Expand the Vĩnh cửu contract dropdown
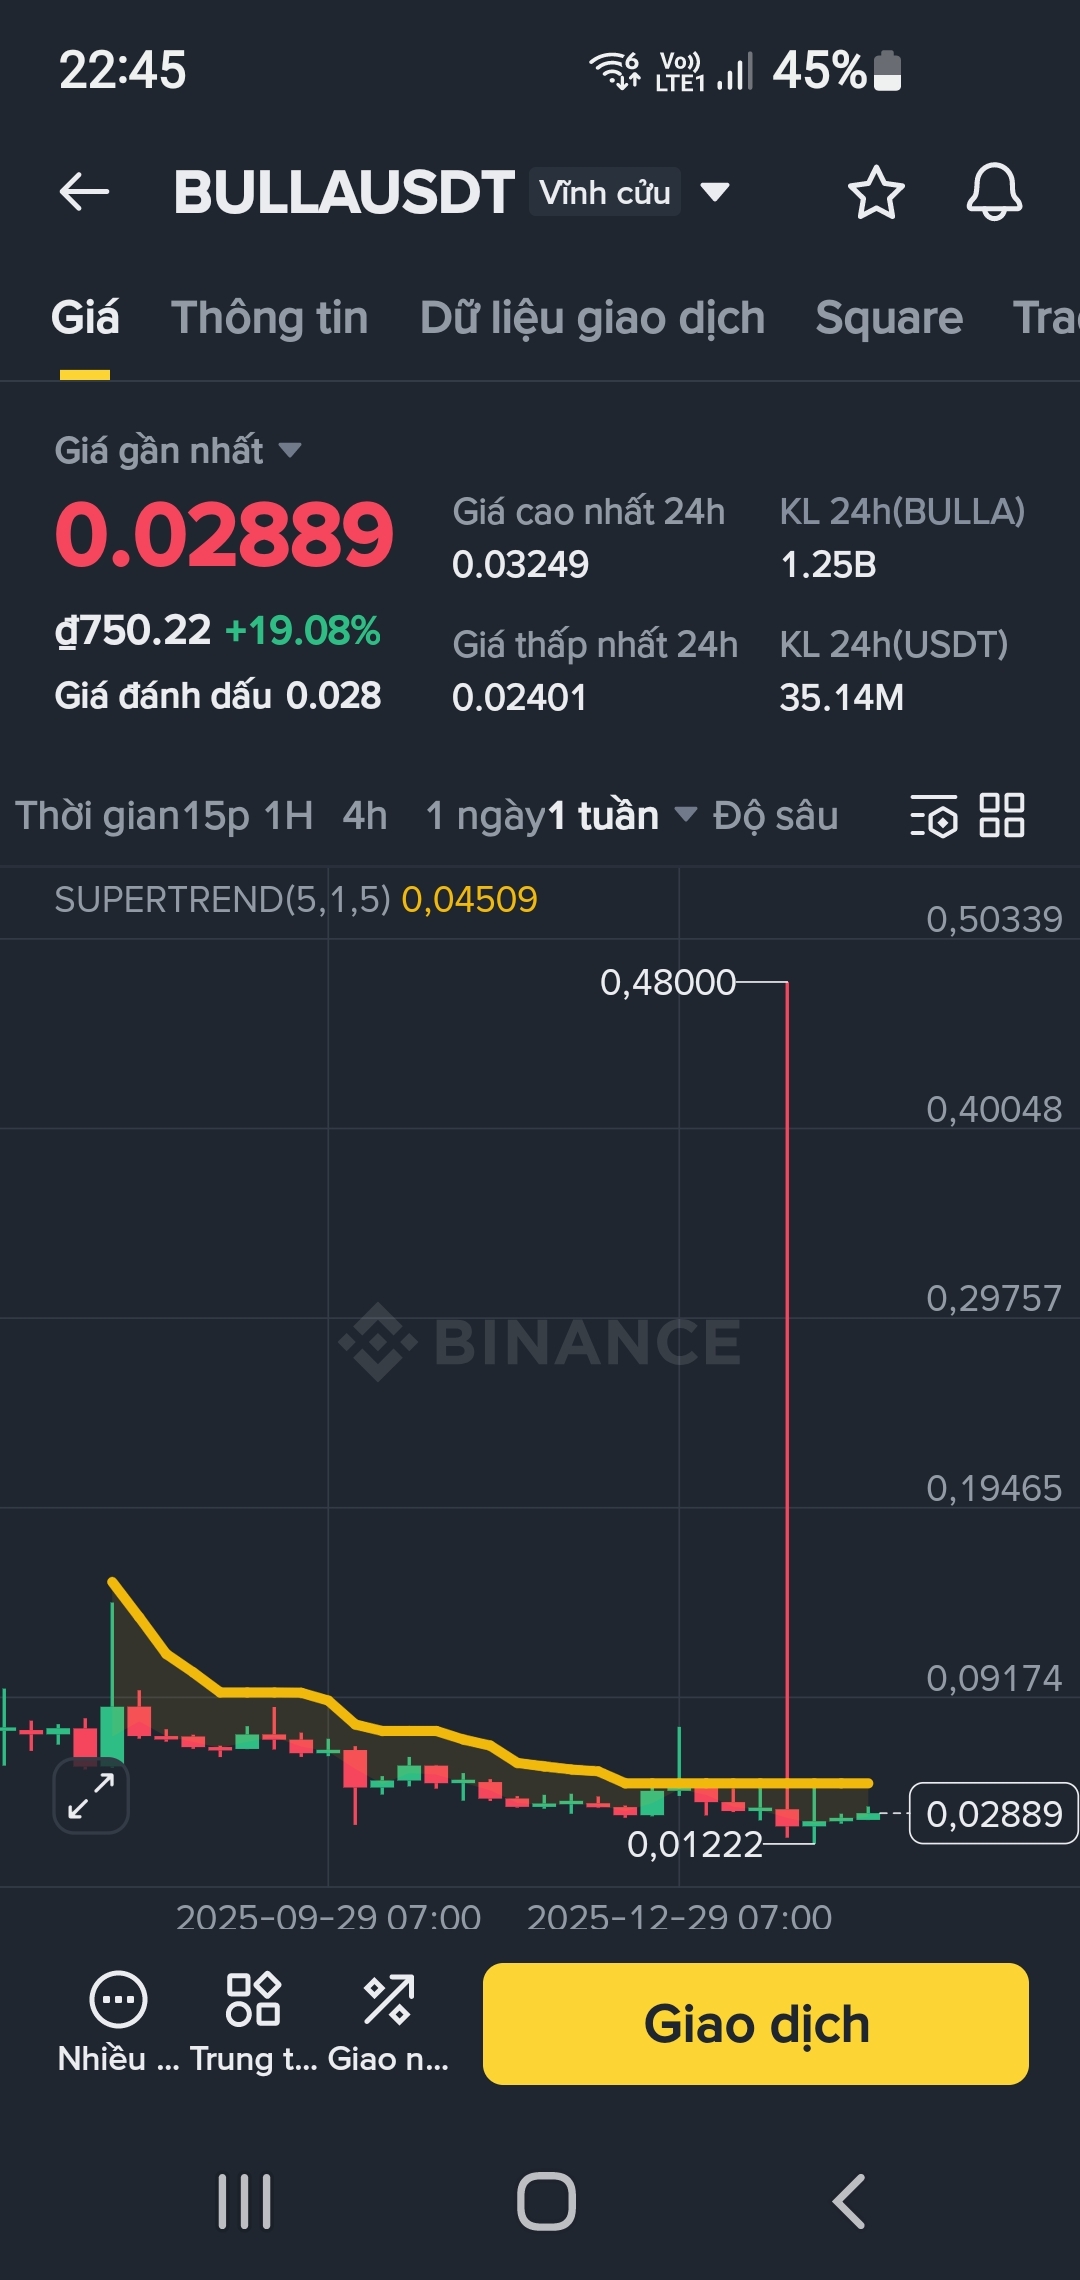1080x2280 pixels. pyautogui.click(x=714, y=192)
